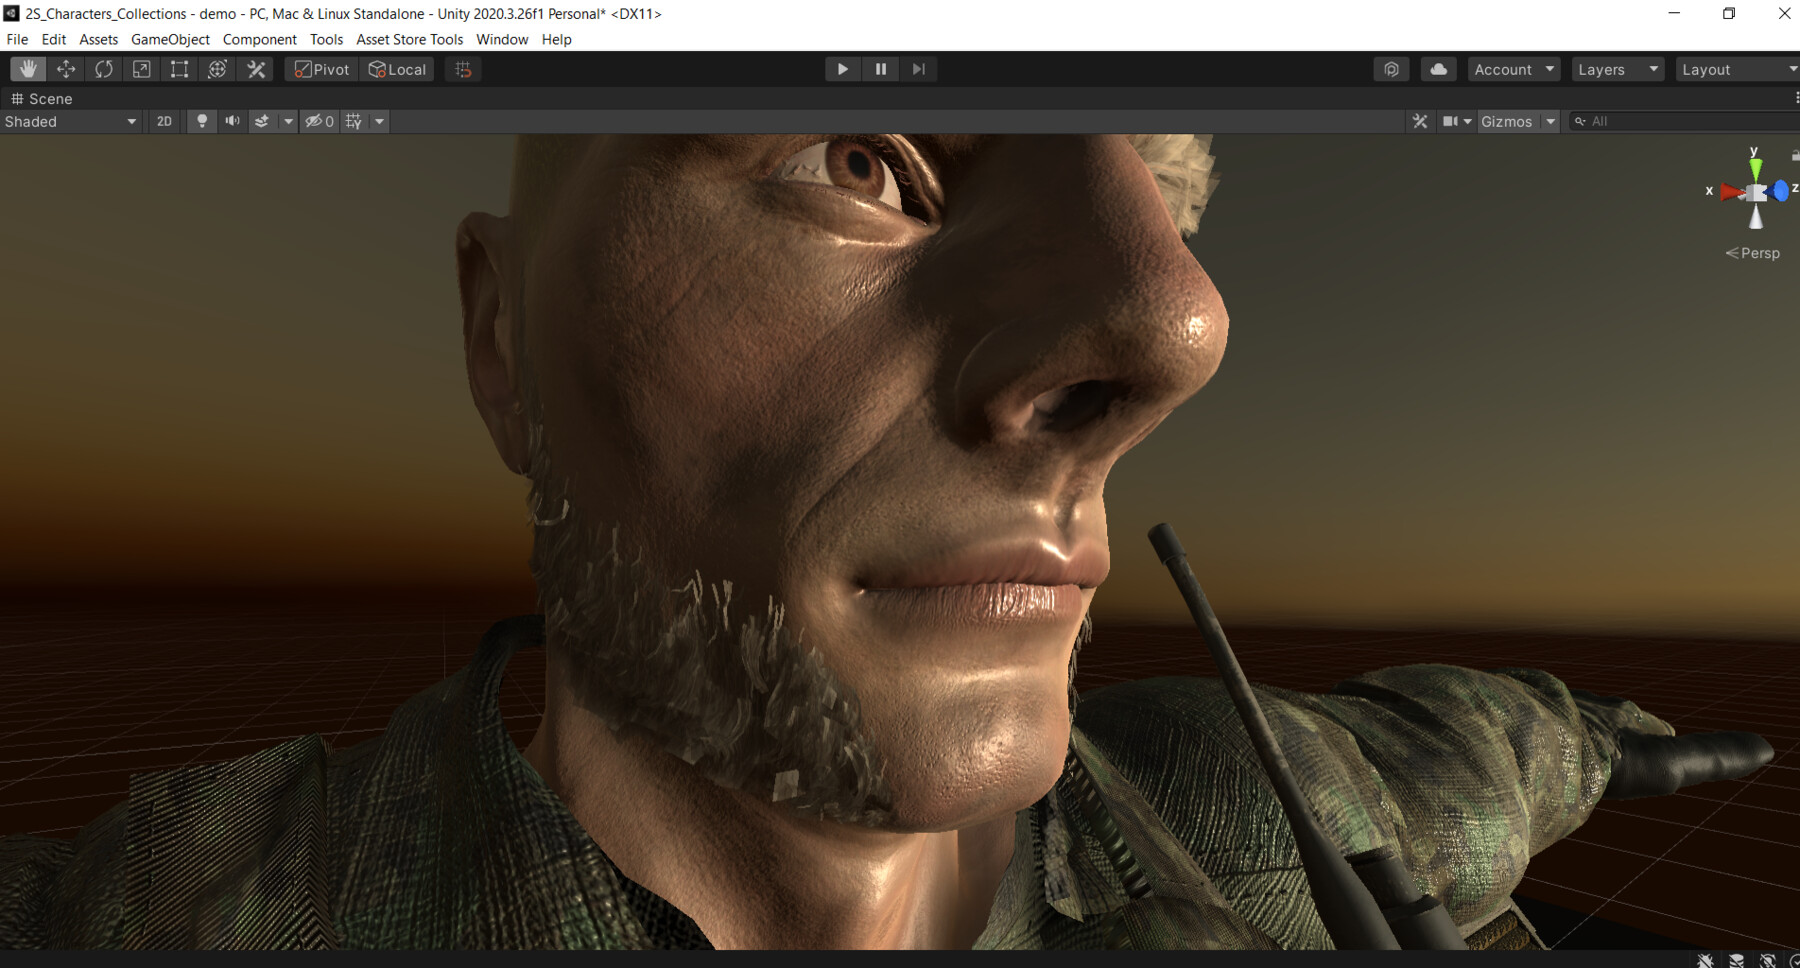Expand scene effects dropdown arrow
This screenshot has width=1800, height=968.
tap(288, 121)
